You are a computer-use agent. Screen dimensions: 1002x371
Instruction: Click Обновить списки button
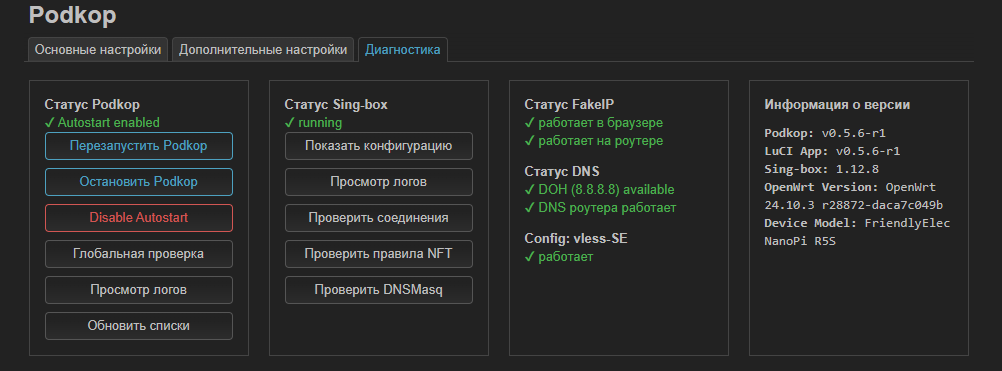[139, 326]
